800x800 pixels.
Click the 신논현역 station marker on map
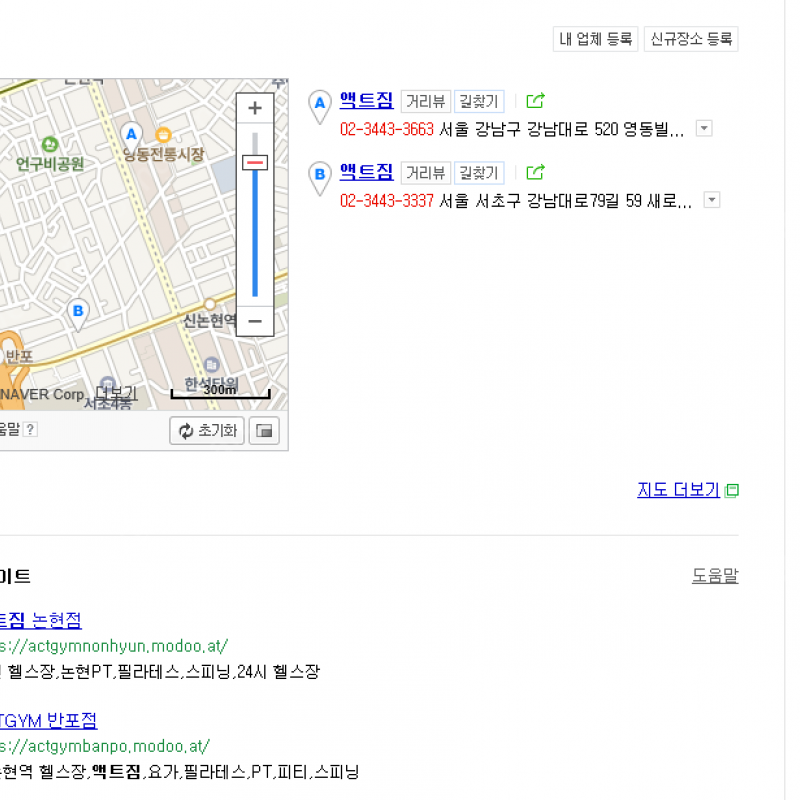tap(209, 305)
